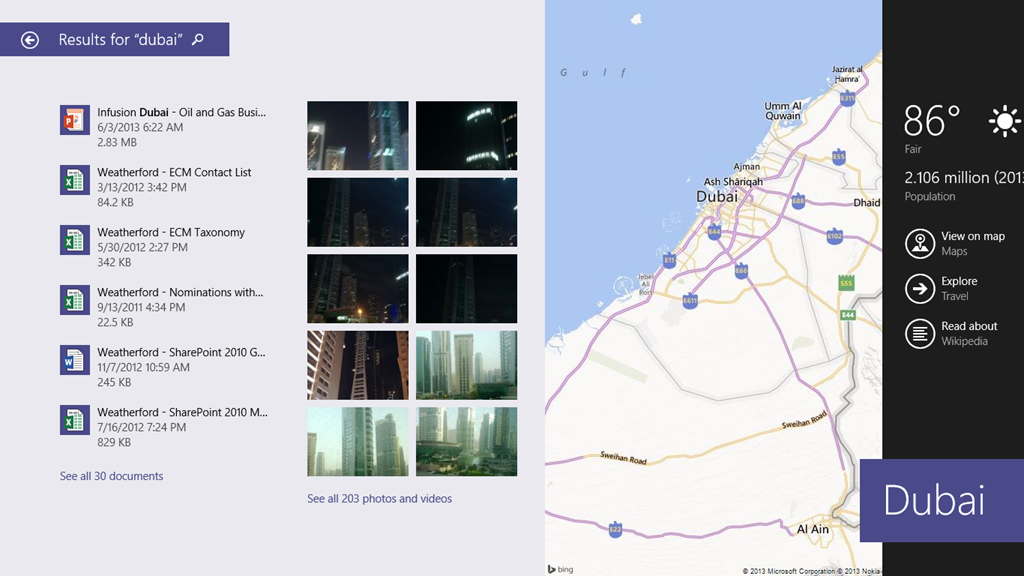Click the View on map pin icon
The height and width of the screenshot is (576, 1024).
coord(920,244)
